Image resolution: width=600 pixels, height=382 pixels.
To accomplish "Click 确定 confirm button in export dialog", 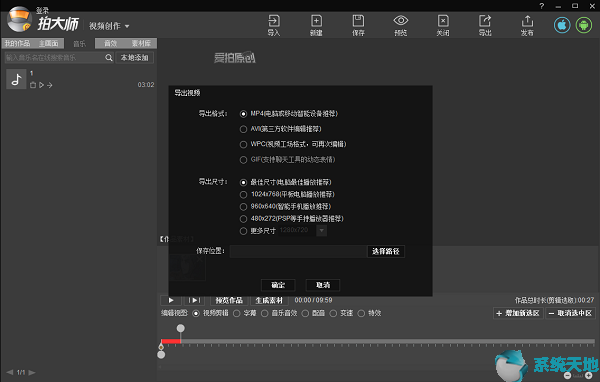I will tap(278, 285).
